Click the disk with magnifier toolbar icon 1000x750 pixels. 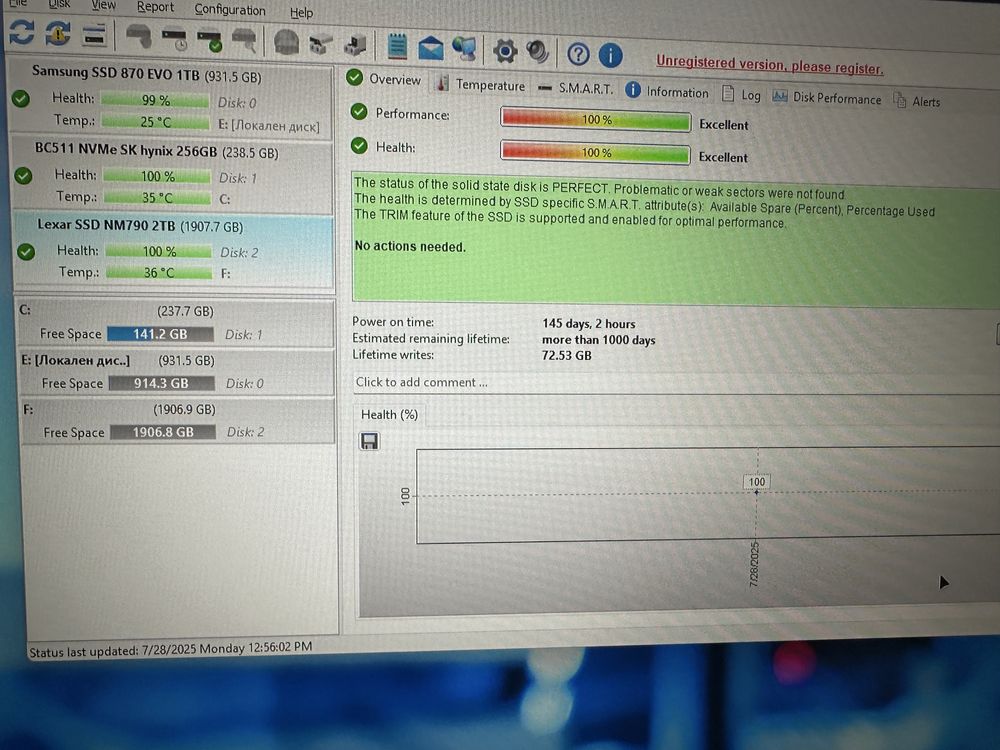[244, 41]
